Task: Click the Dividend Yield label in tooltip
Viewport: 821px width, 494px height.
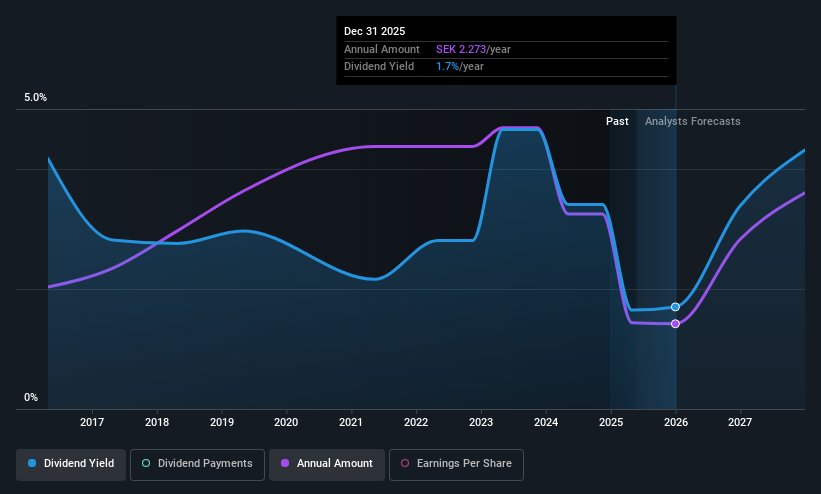Action: coord(379,67)
